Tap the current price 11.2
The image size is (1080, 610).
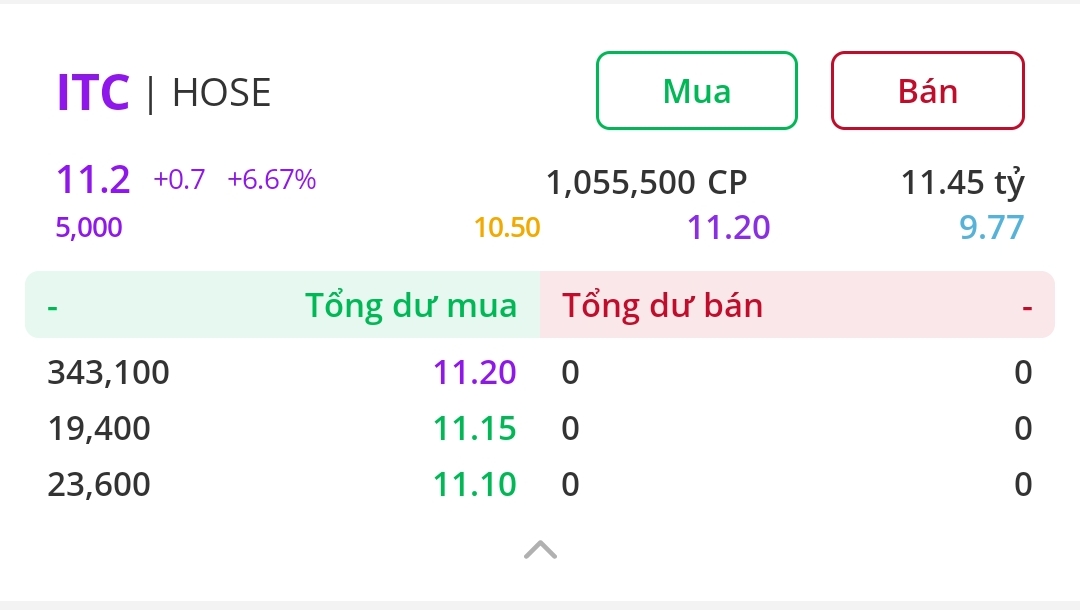coord(93,180)
